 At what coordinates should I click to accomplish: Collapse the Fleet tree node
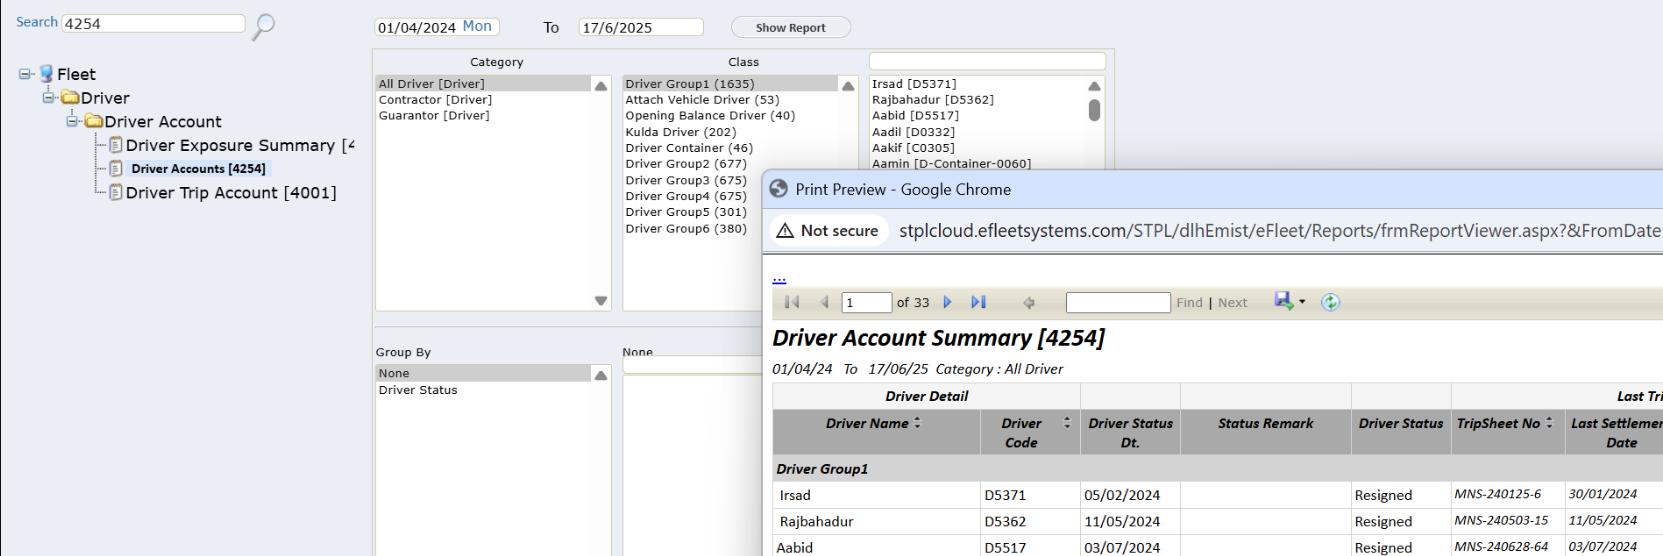[x=25, y=74]
